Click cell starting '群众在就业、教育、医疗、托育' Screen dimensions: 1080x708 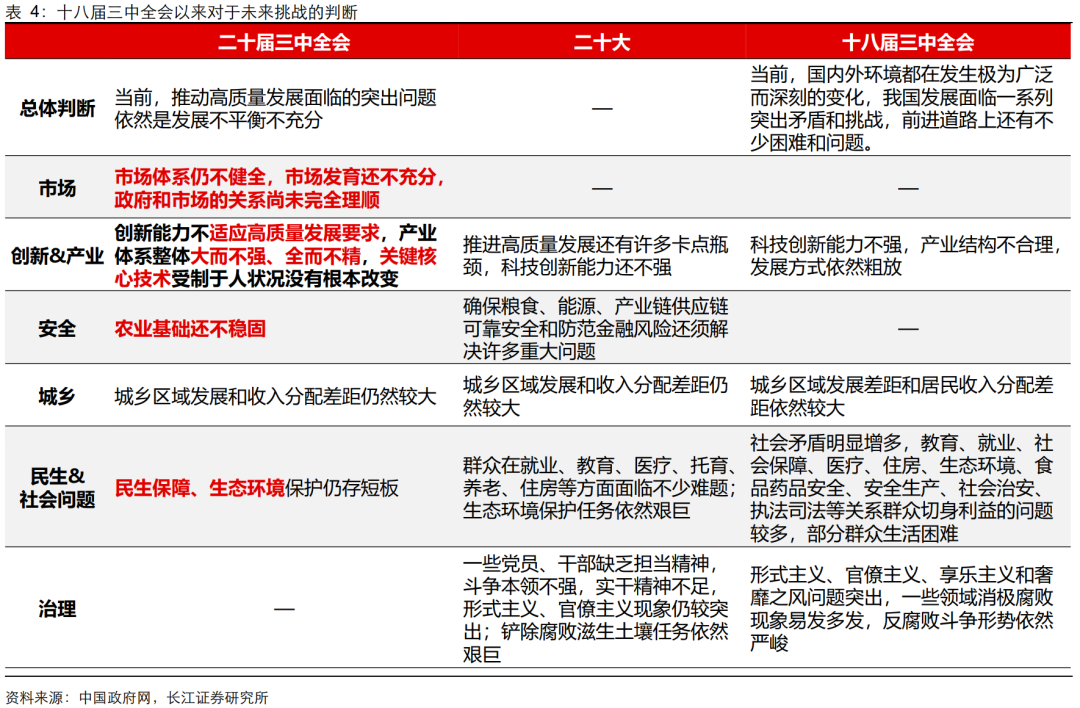click(599, 488)
